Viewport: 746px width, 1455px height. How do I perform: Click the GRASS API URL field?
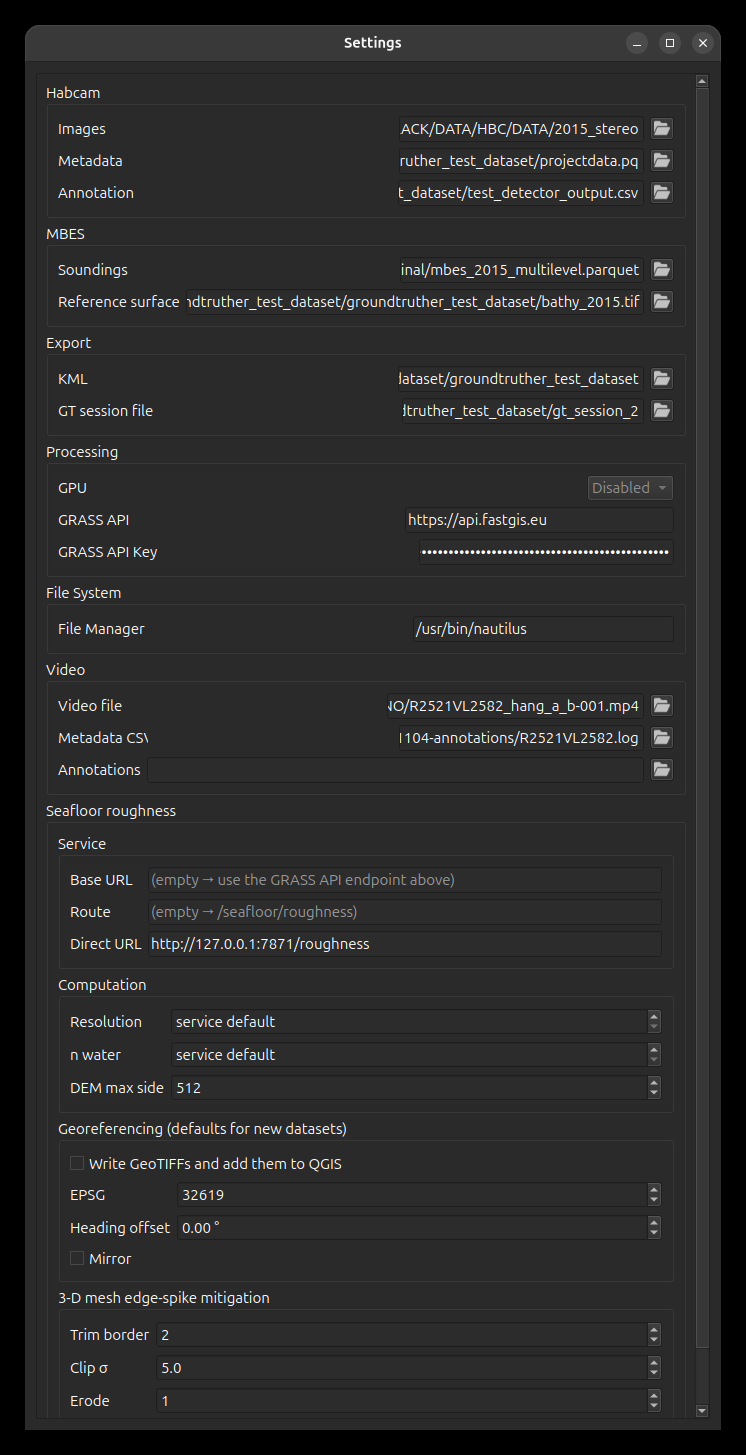coord(539,520)
